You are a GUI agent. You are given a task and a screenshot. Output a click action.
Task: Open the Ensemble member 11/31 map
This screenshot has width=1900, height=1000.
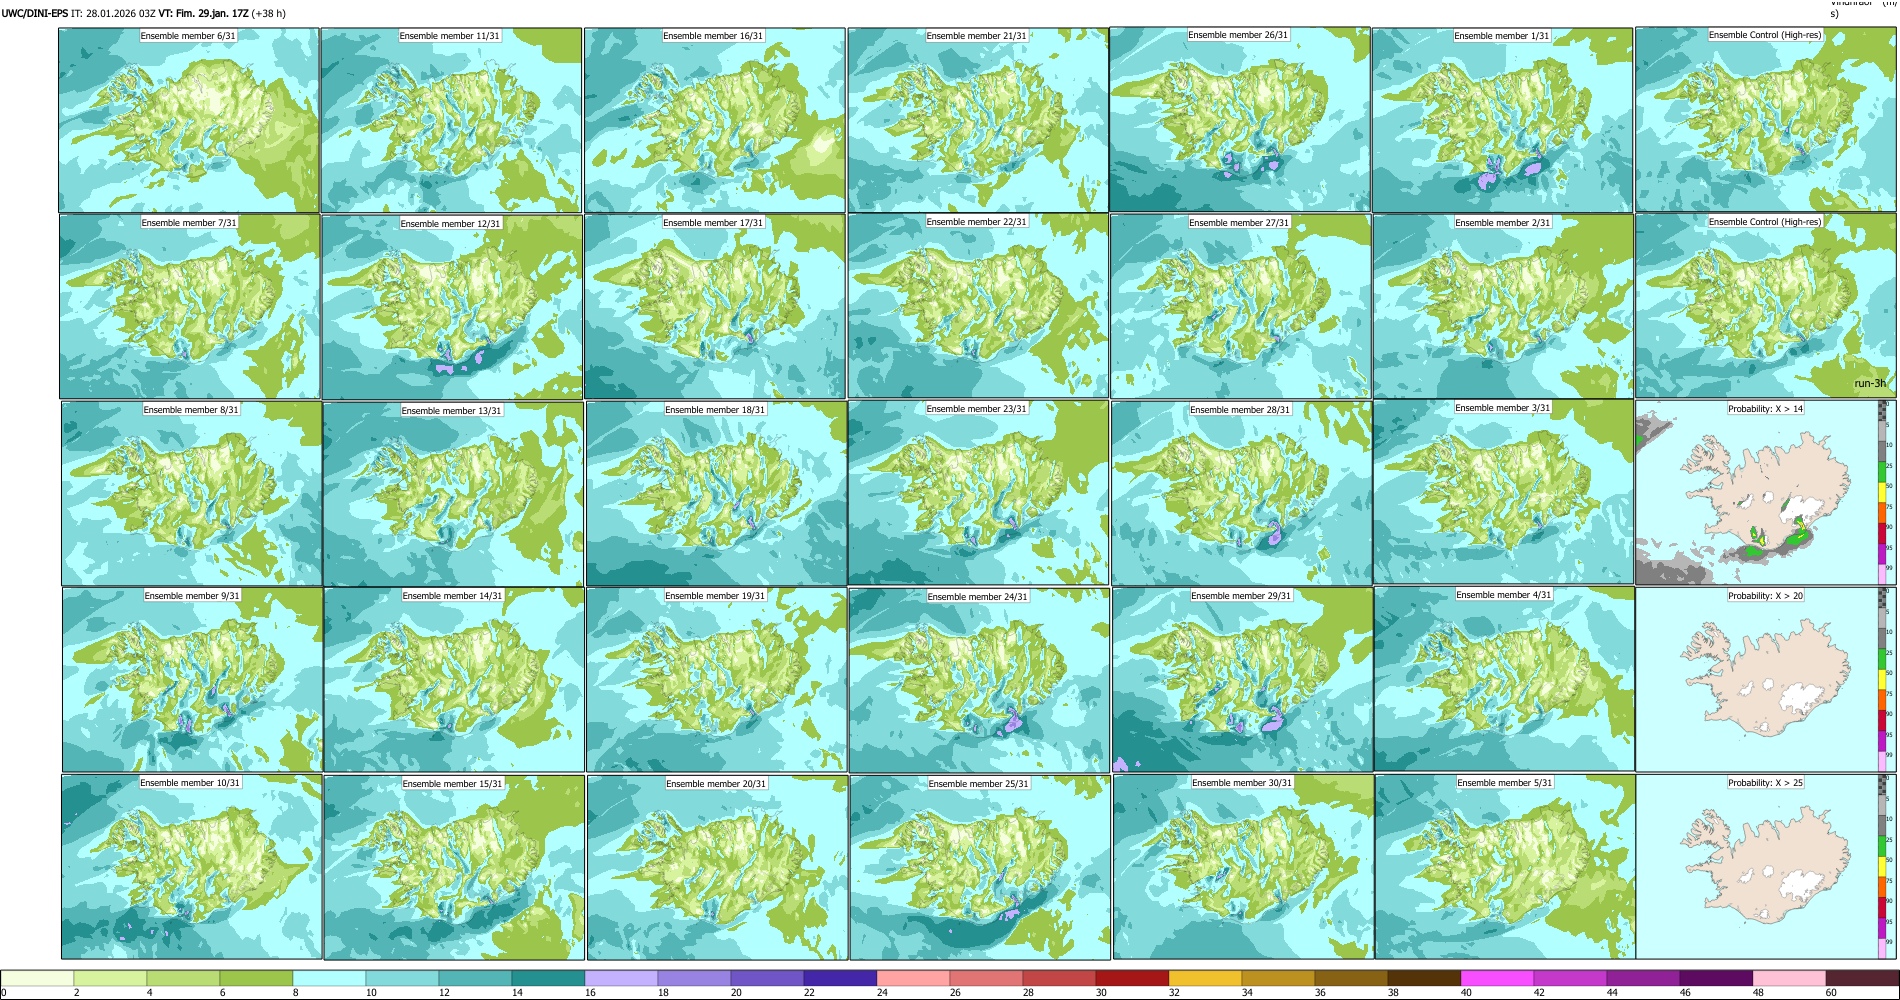pyautogui.click(x=451, y=120)
